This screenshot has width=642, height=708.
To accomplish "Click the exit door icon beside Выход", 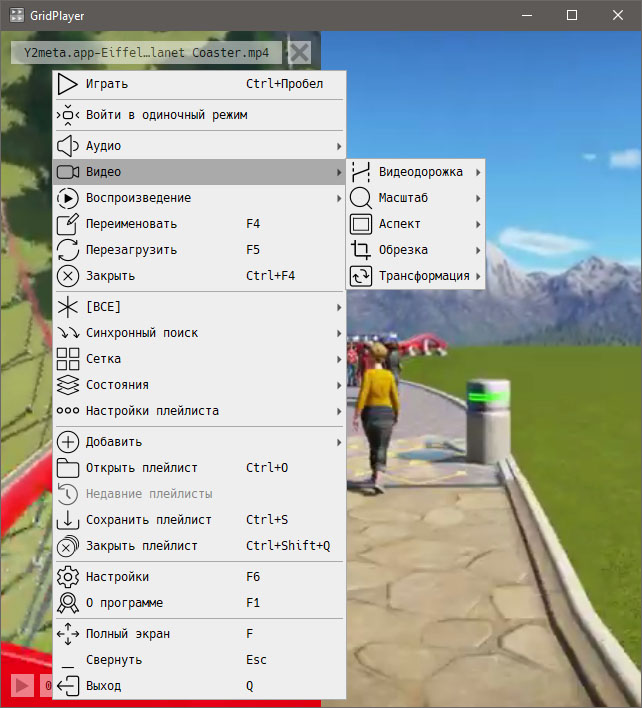I will tap(68, 686).
